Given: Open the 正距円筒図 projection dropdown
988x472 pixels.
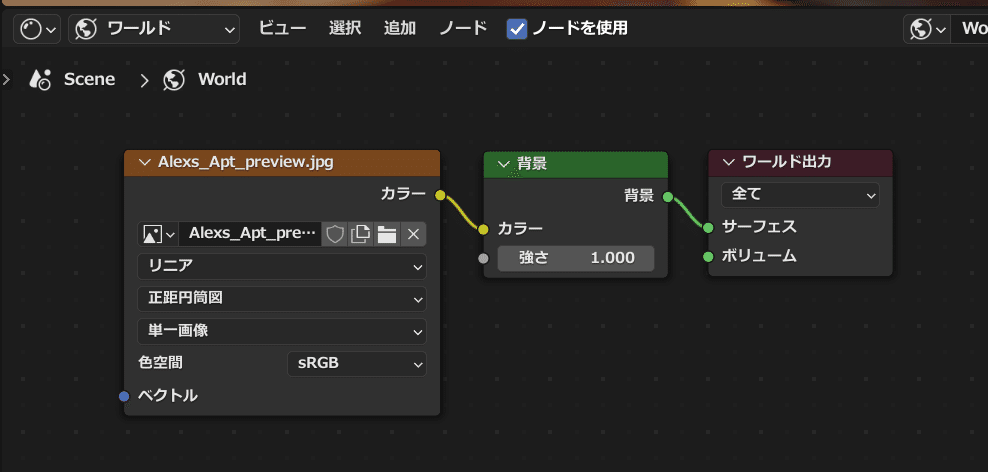Looking at the screenshot, I should (x=282, y=299).
